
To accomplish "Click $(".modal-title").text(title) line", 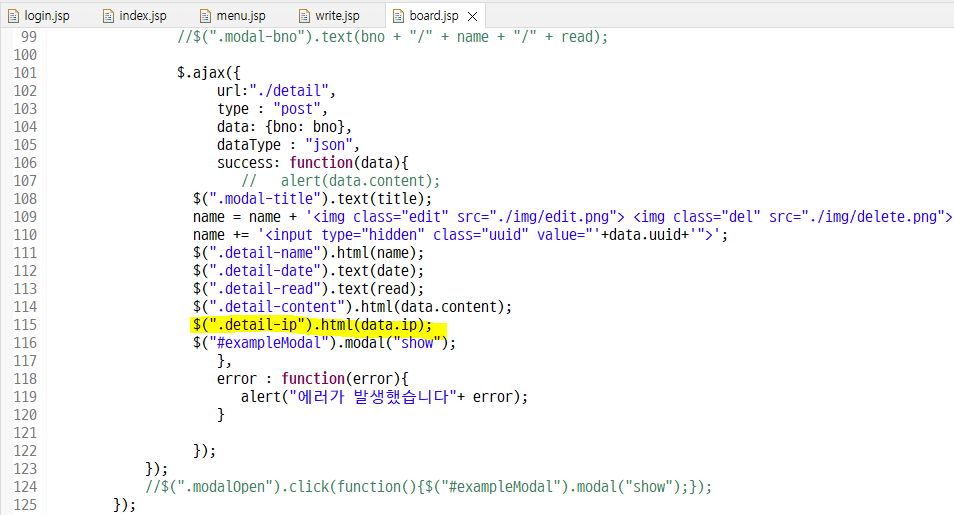I will point(312,199).
